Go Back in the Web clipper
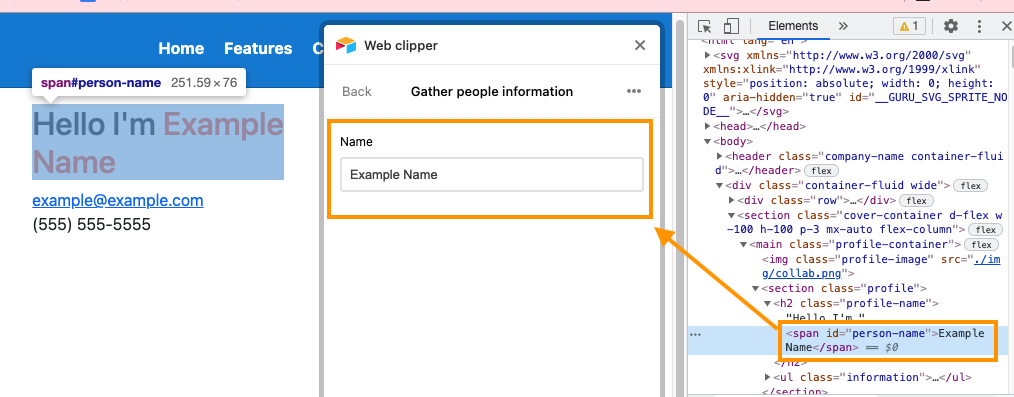 click(356, 91)
